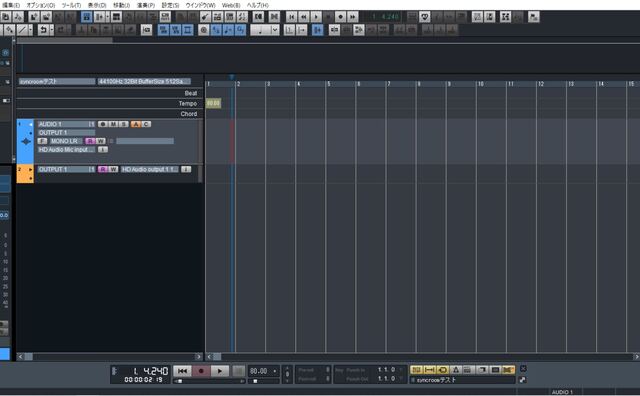This screenshot has height=396, width=640.
Task: Click the heart icon in the top toolbar
Action: coord(424,17)
